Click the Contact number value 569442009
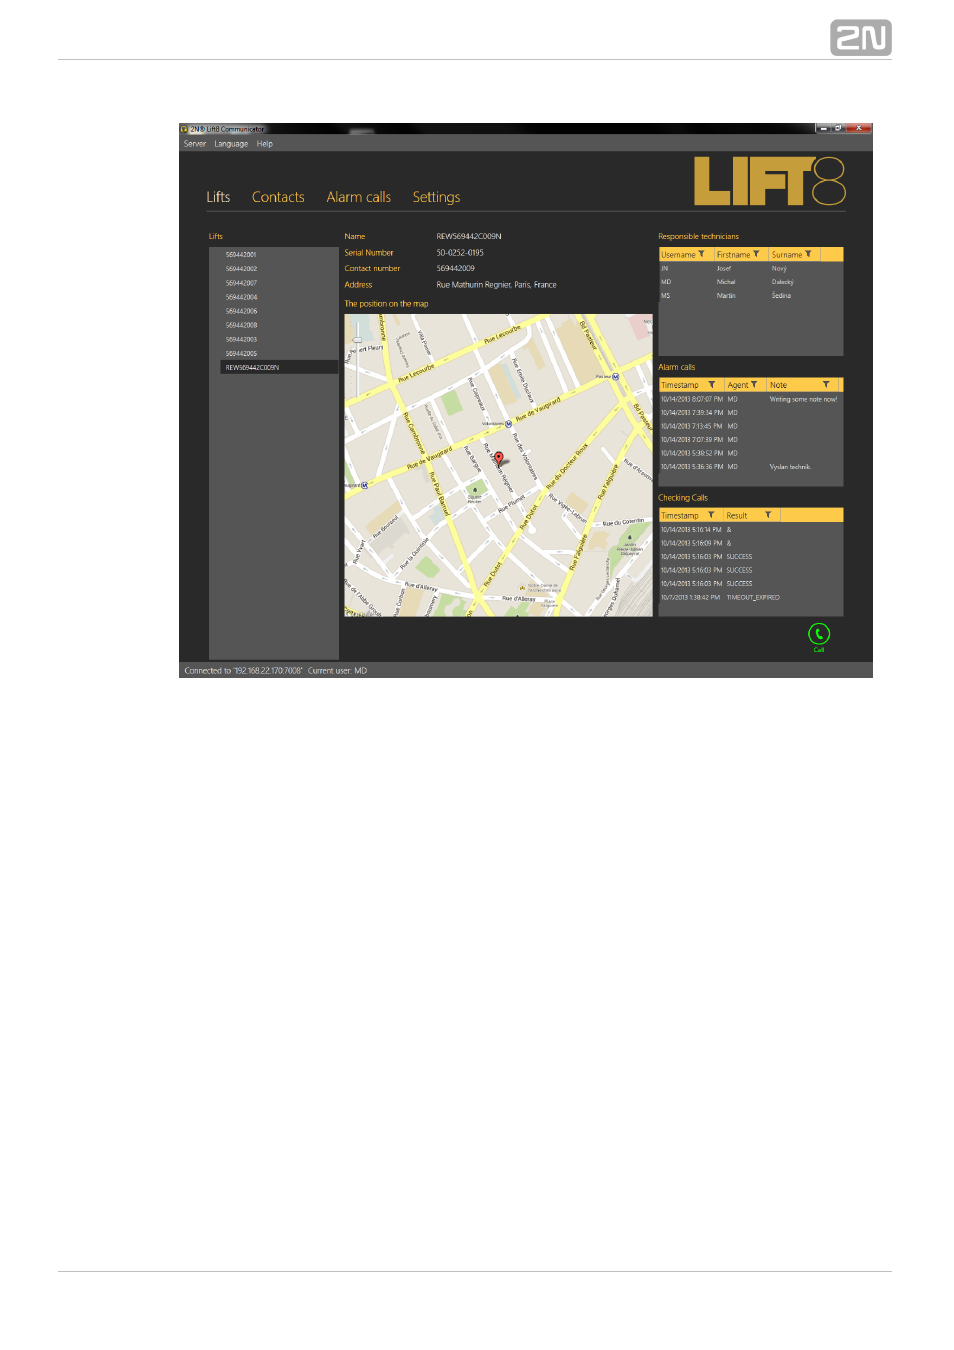 click(x=456, y=268)
